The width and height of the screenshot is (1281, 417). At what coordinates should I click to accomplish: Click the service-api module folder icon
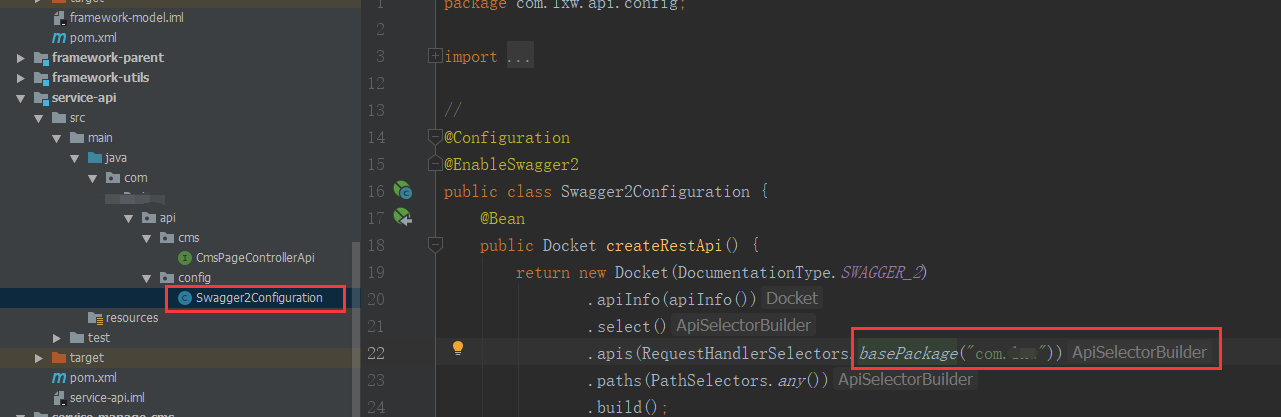(41, 97)
